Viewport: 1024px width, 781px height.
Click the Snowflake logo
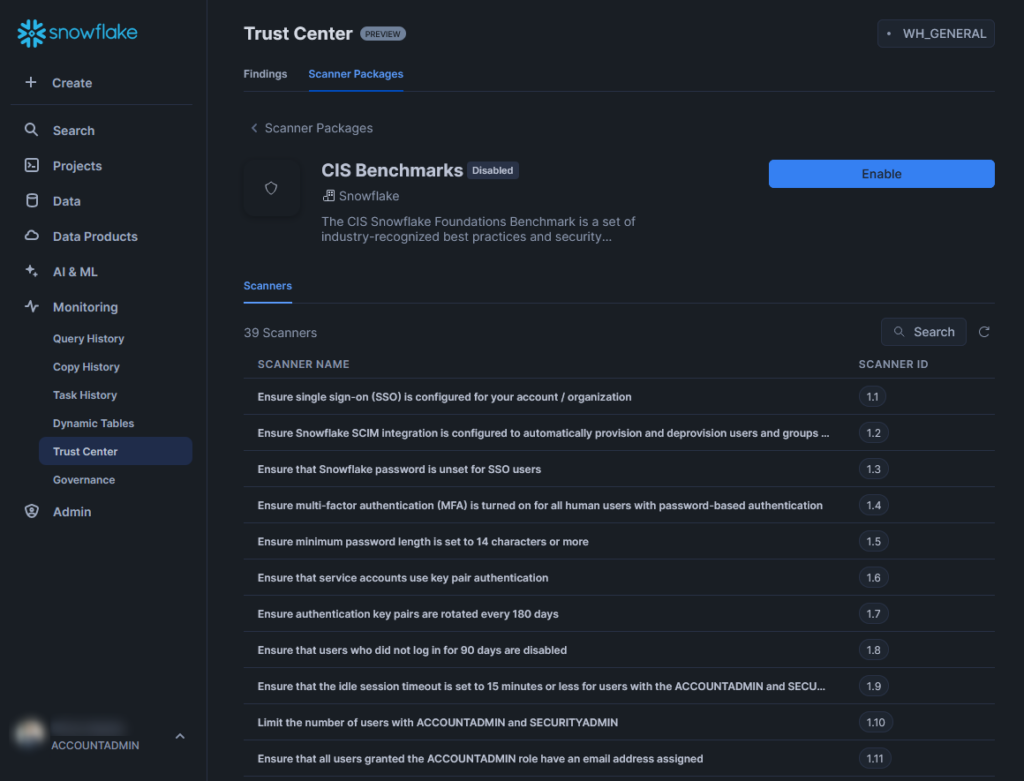pos(76,32)
